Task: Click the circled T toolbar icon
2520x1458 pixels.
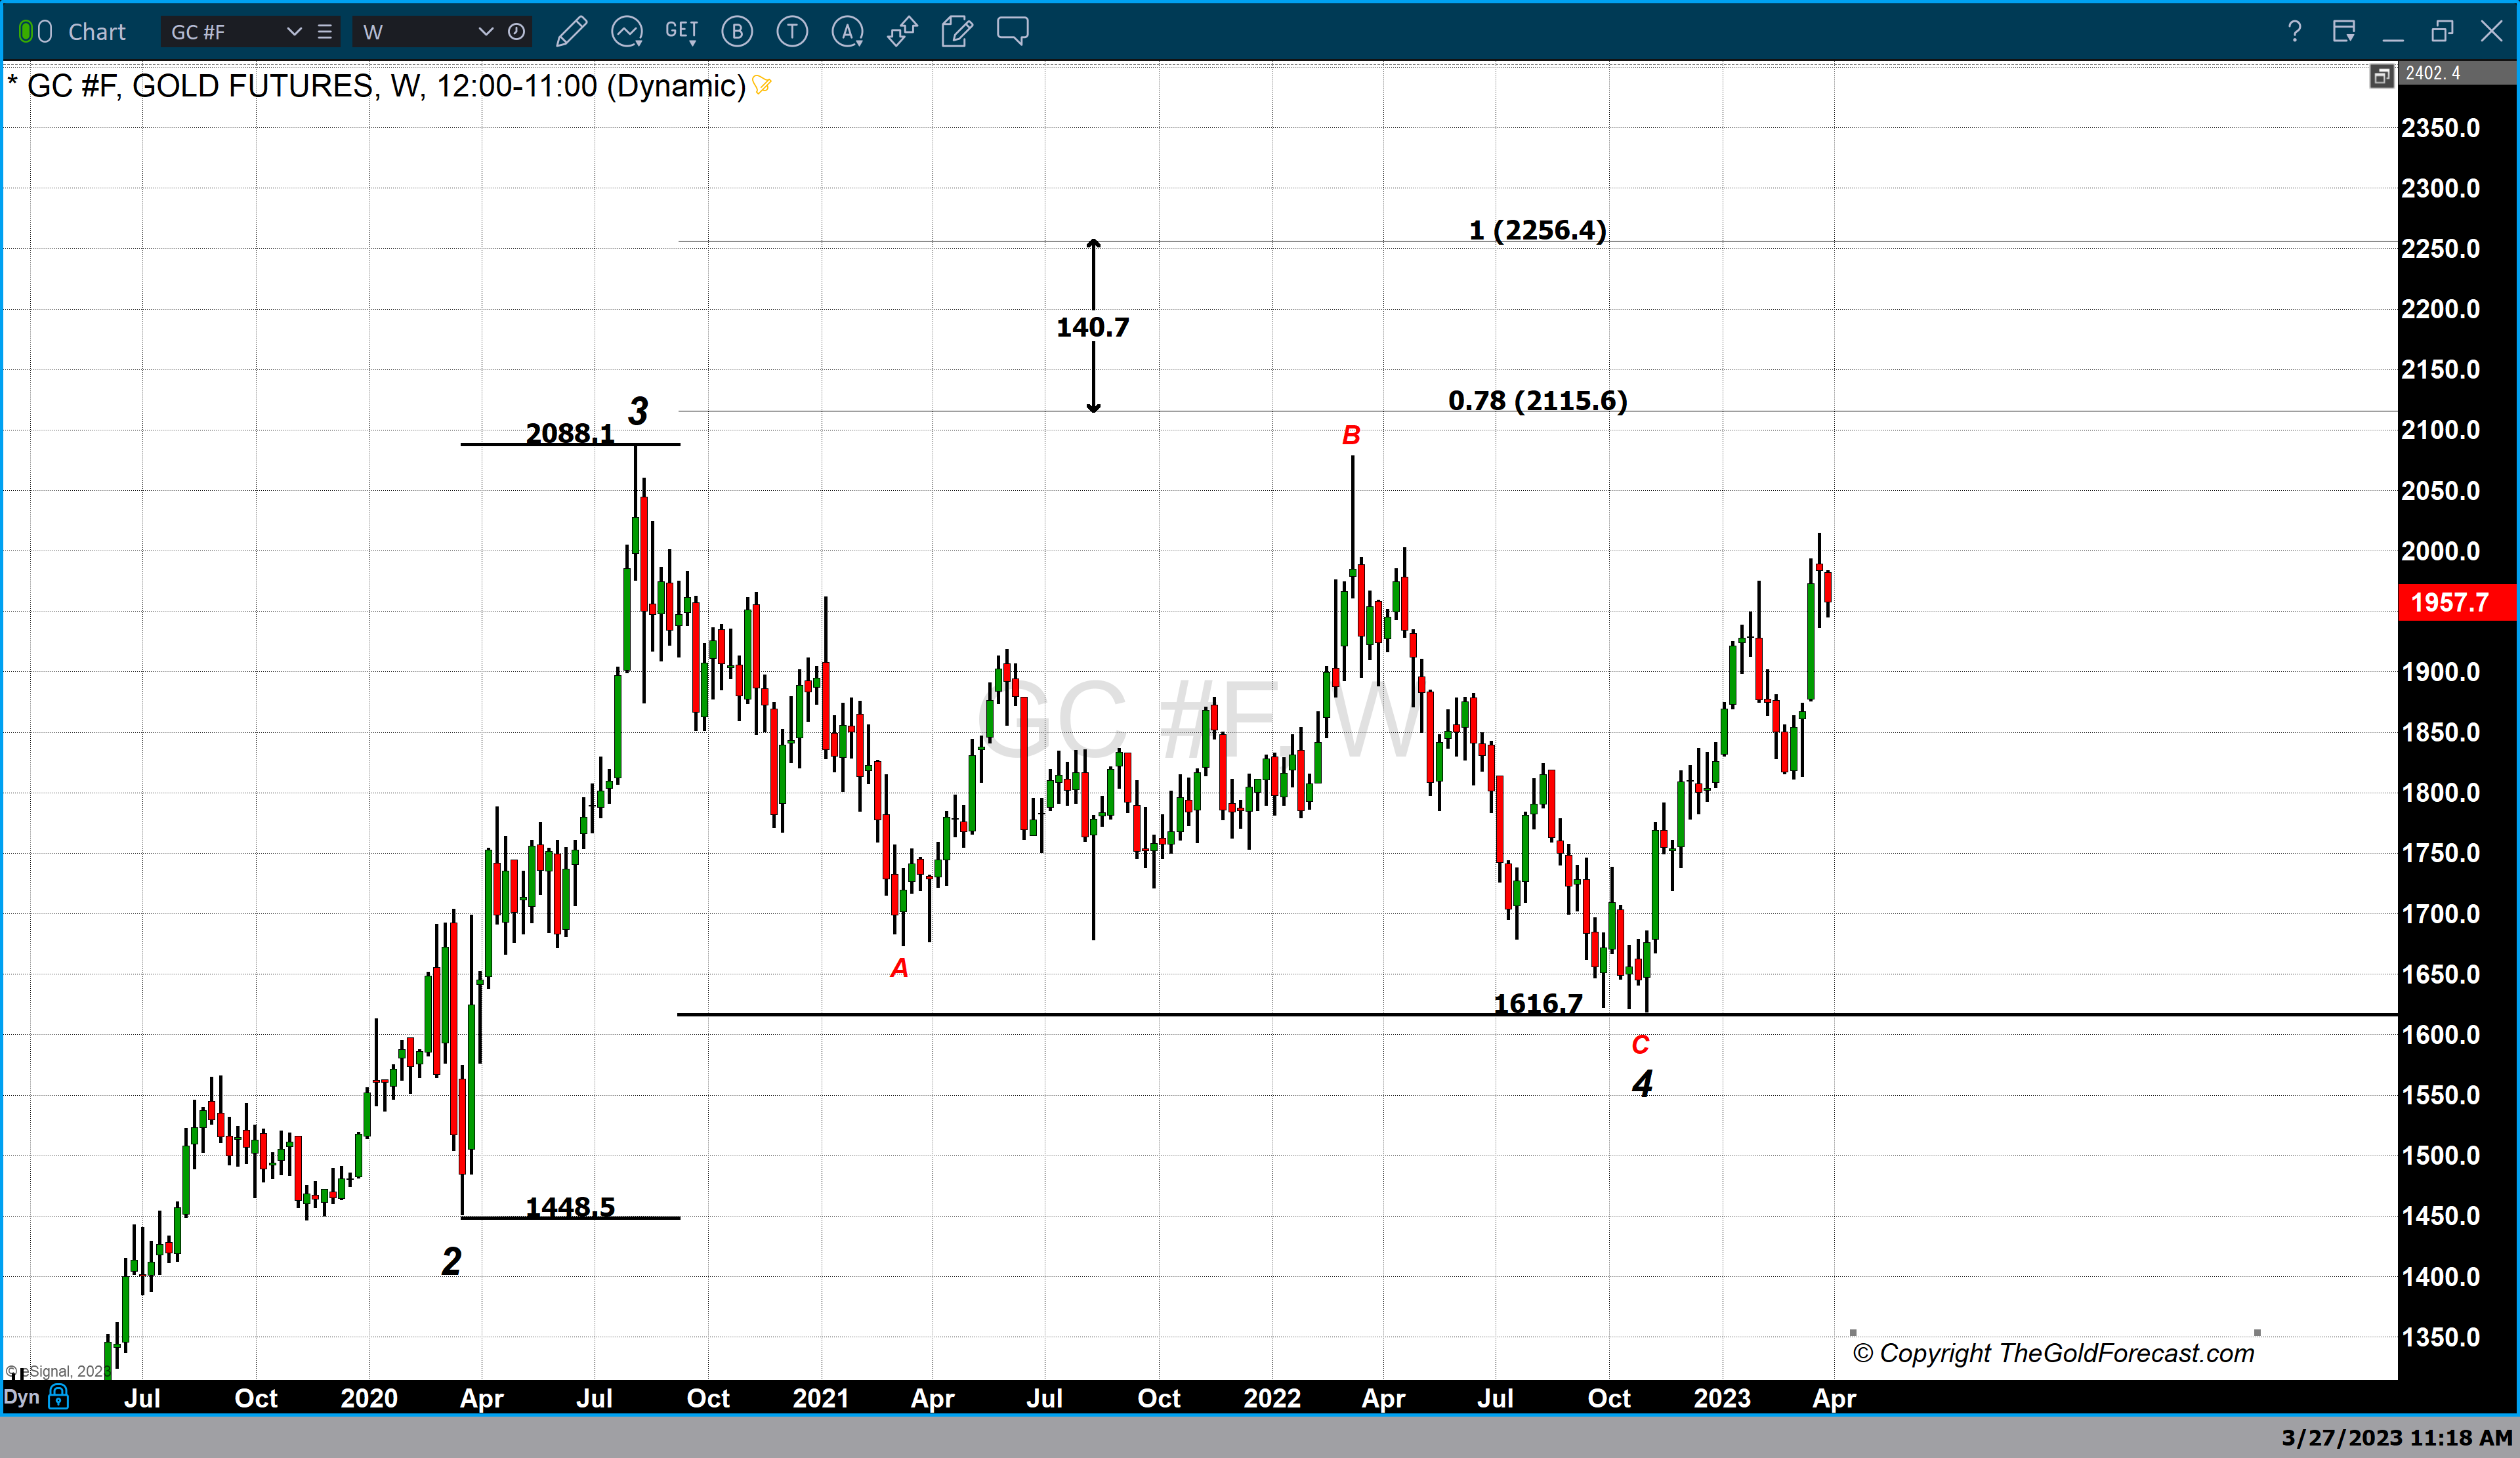Action: coord(792,32)
